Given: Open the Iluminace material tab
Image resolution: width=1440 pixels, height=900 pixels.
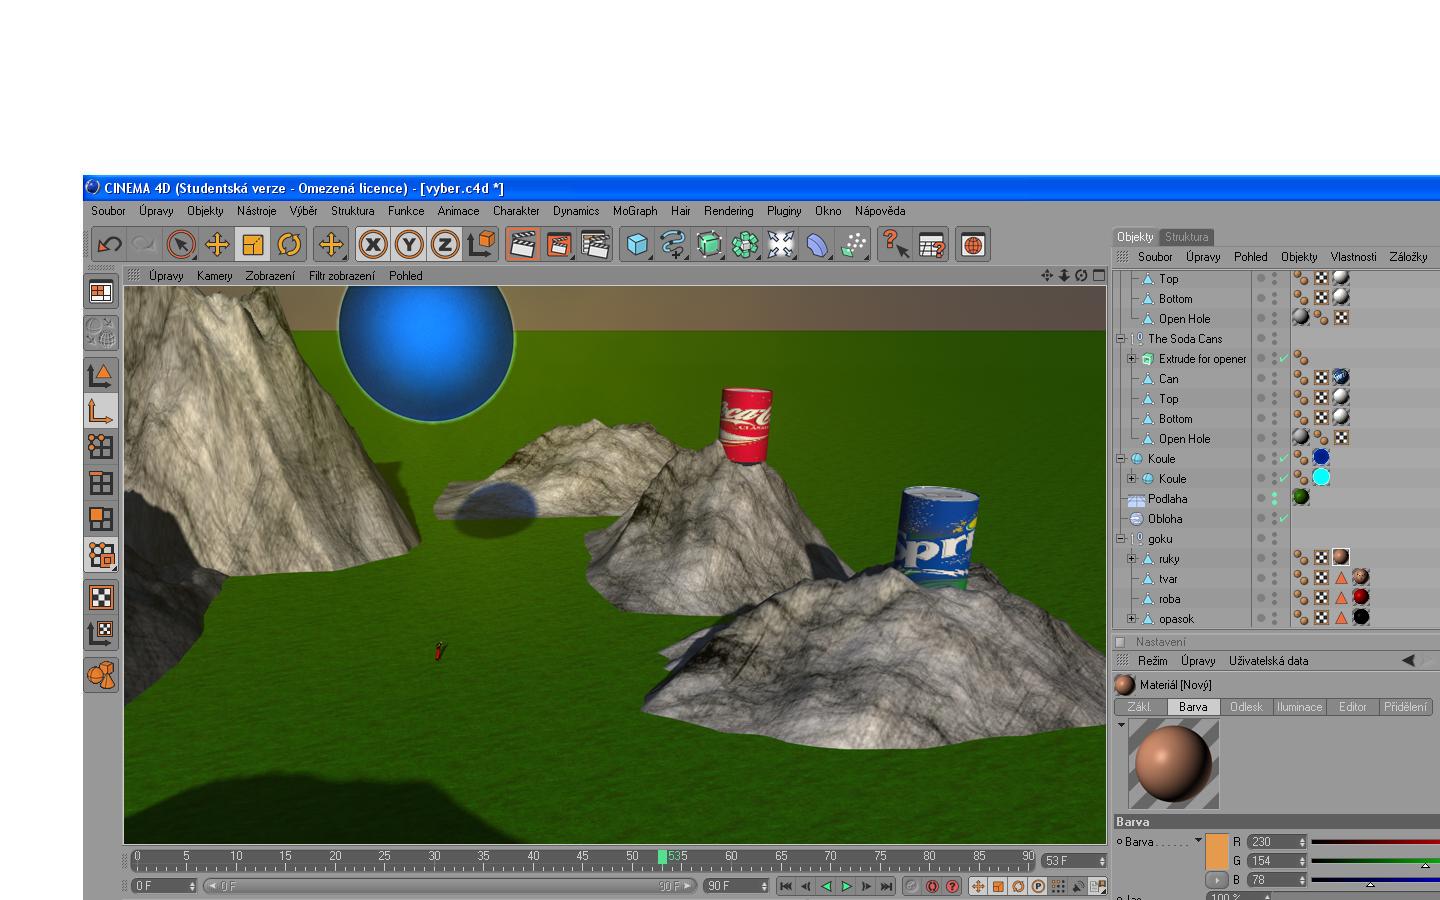Looking at the screenshot, I should coord(1299,707).
